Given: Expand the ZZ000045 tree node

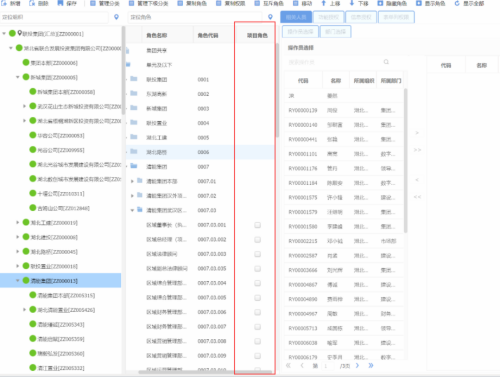Looking at the screenshot, I should pos(18,252).
